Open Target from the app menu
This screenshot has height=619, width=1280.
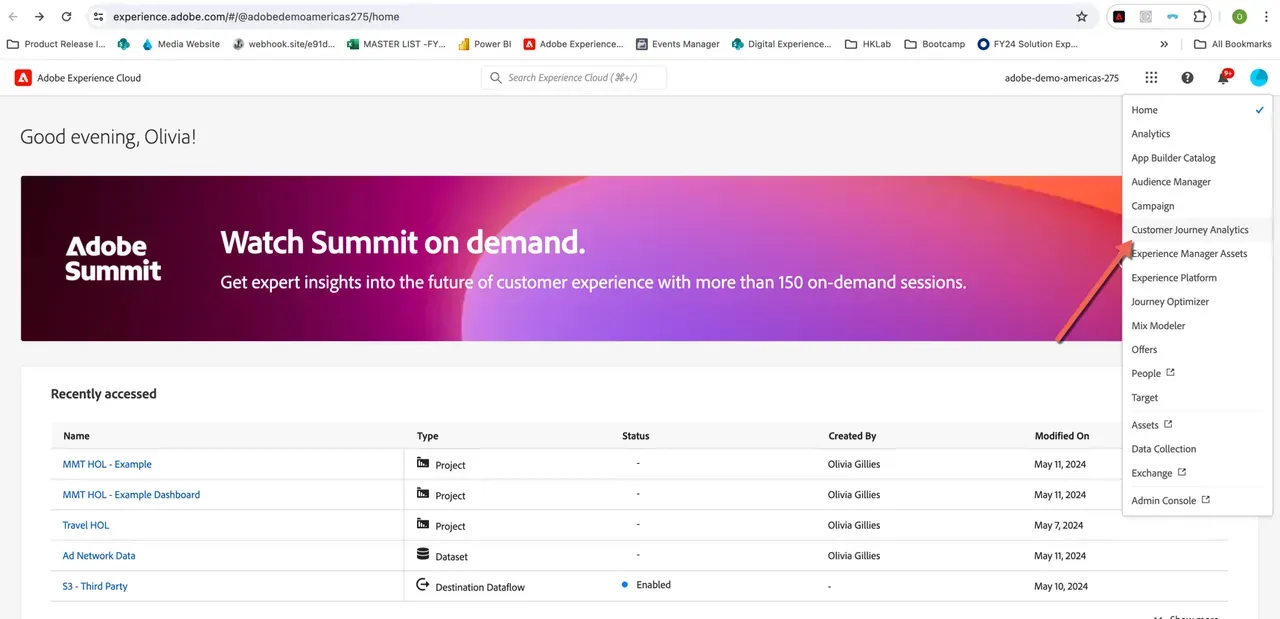[x=1145, y=398]
